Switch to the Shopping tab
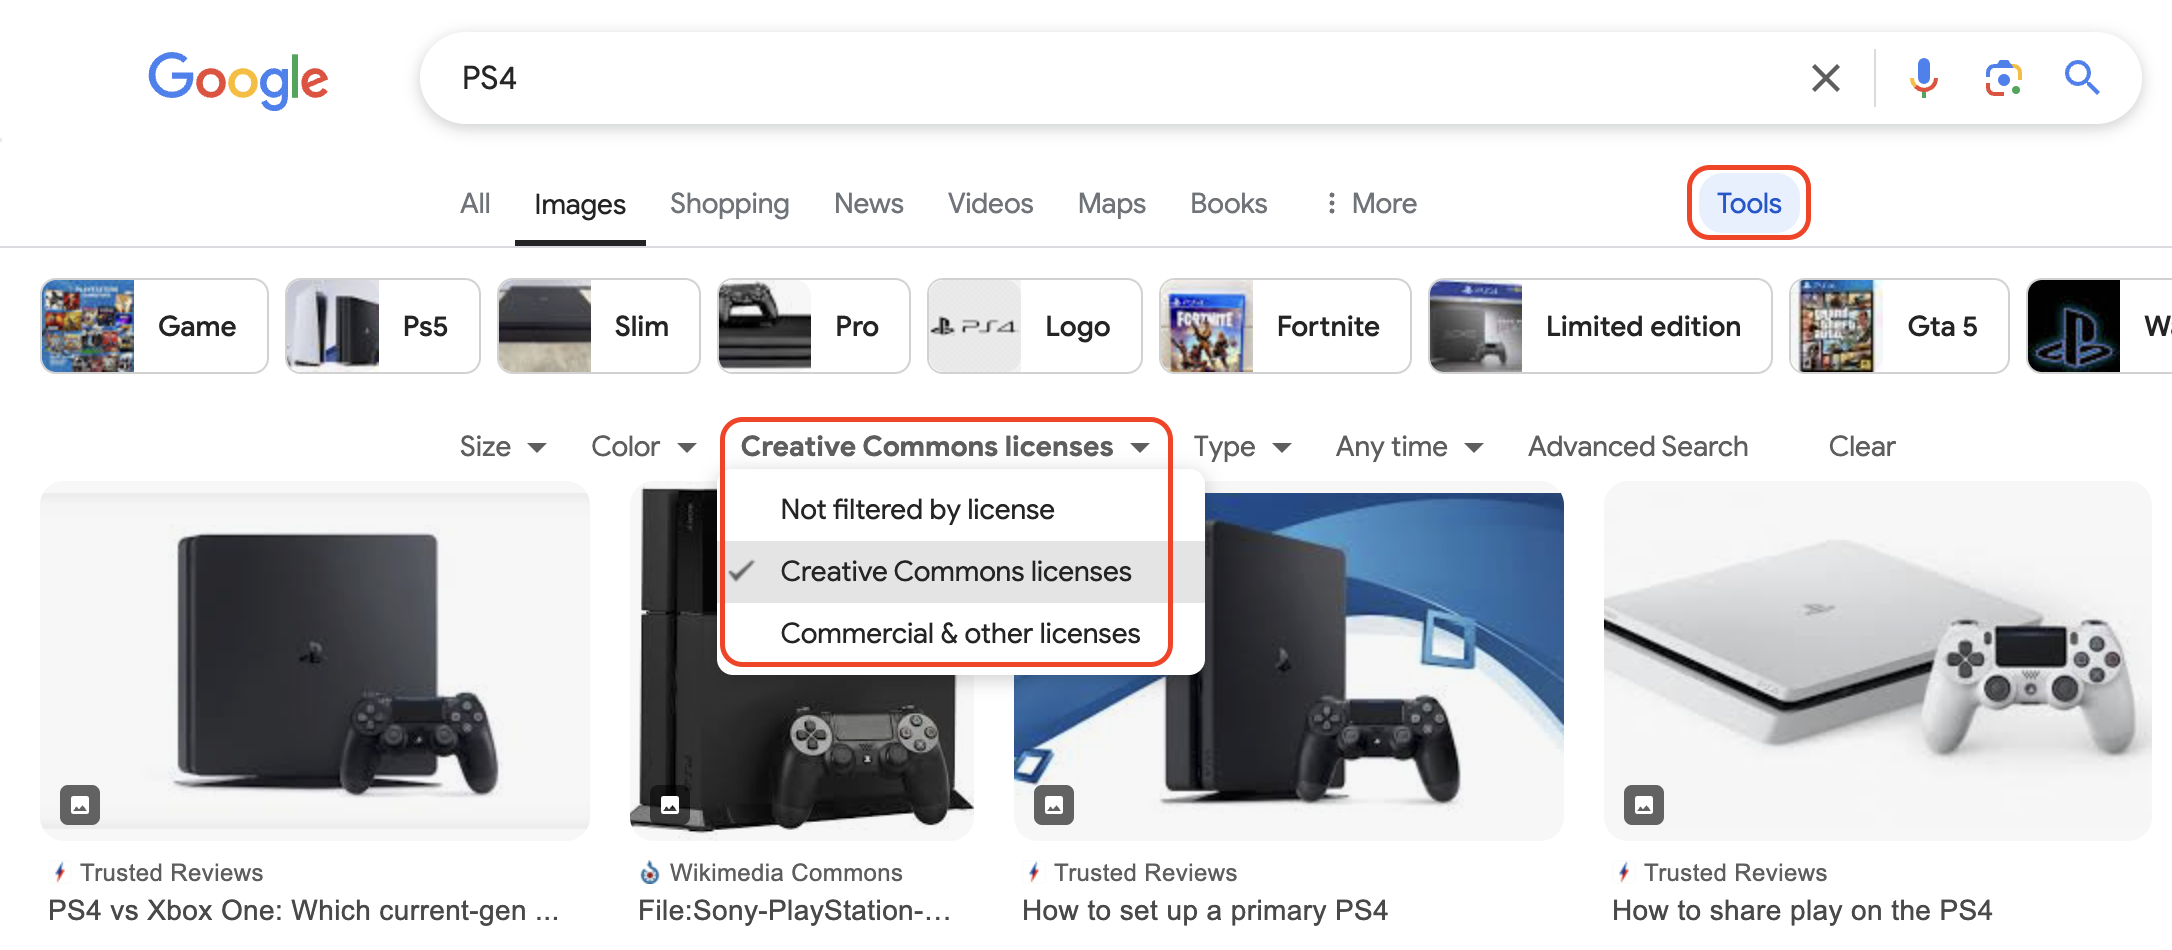 pos(730,203)
